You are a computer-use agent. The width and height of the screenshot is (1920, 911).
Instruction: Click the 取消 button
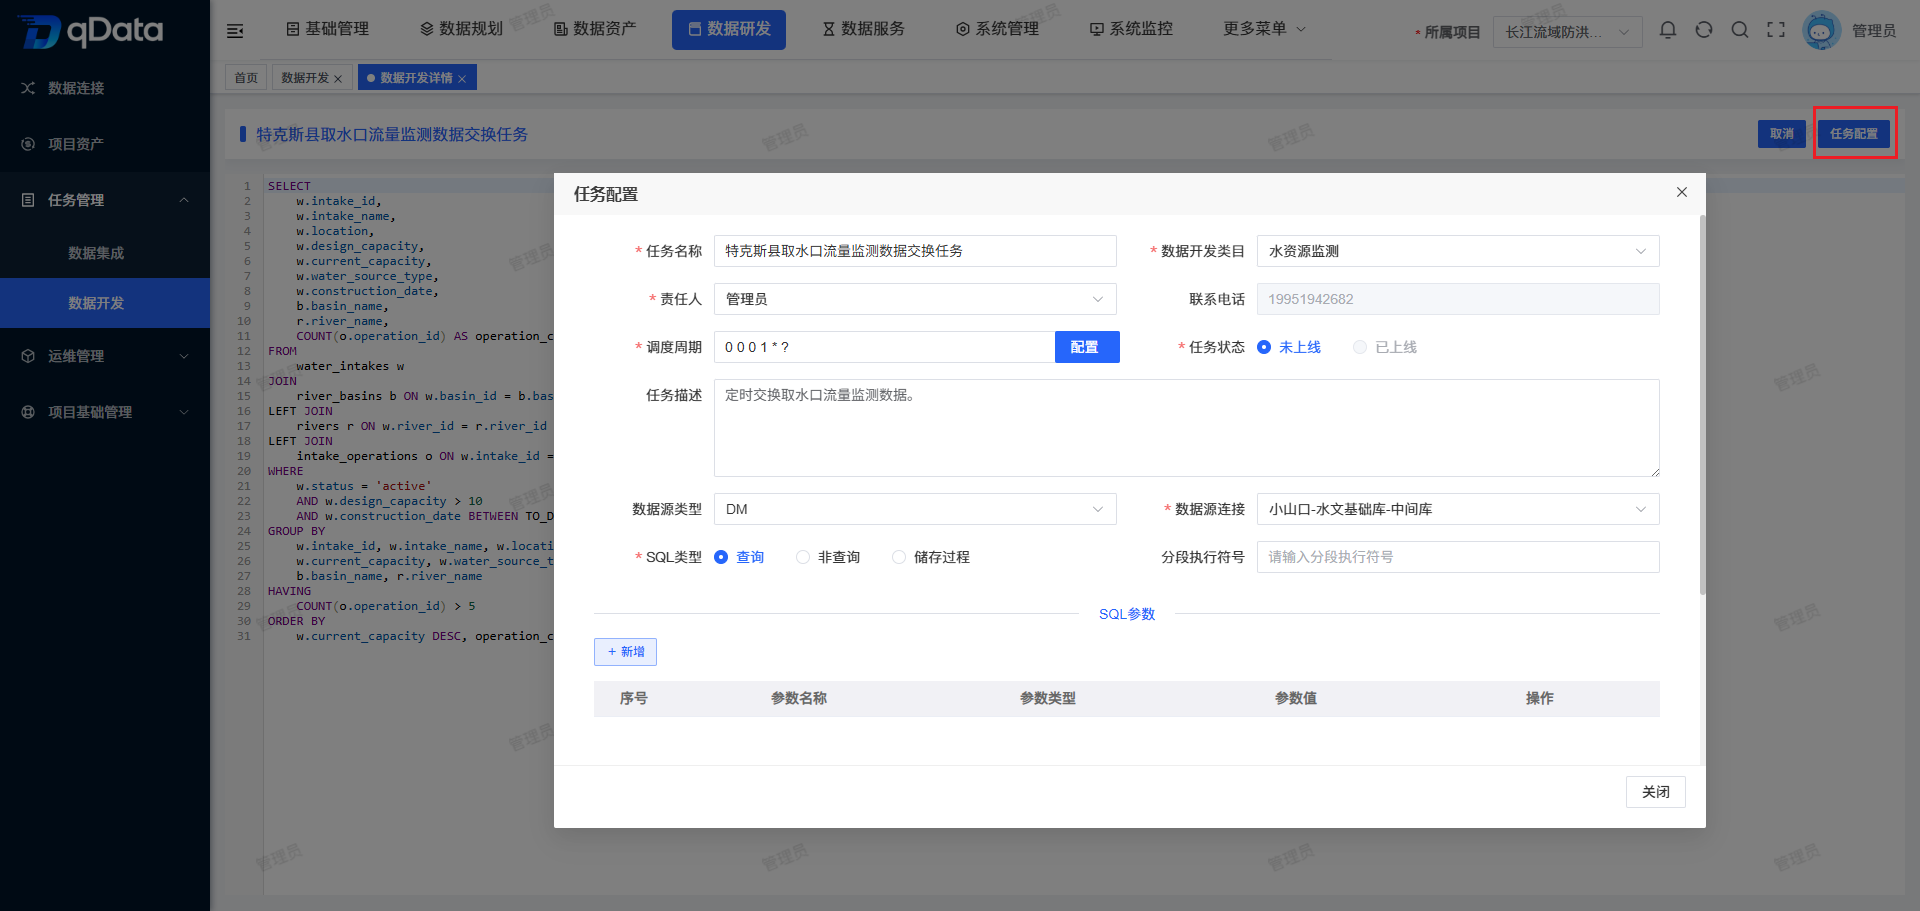pyautogui.click(x=1782, y=133)
